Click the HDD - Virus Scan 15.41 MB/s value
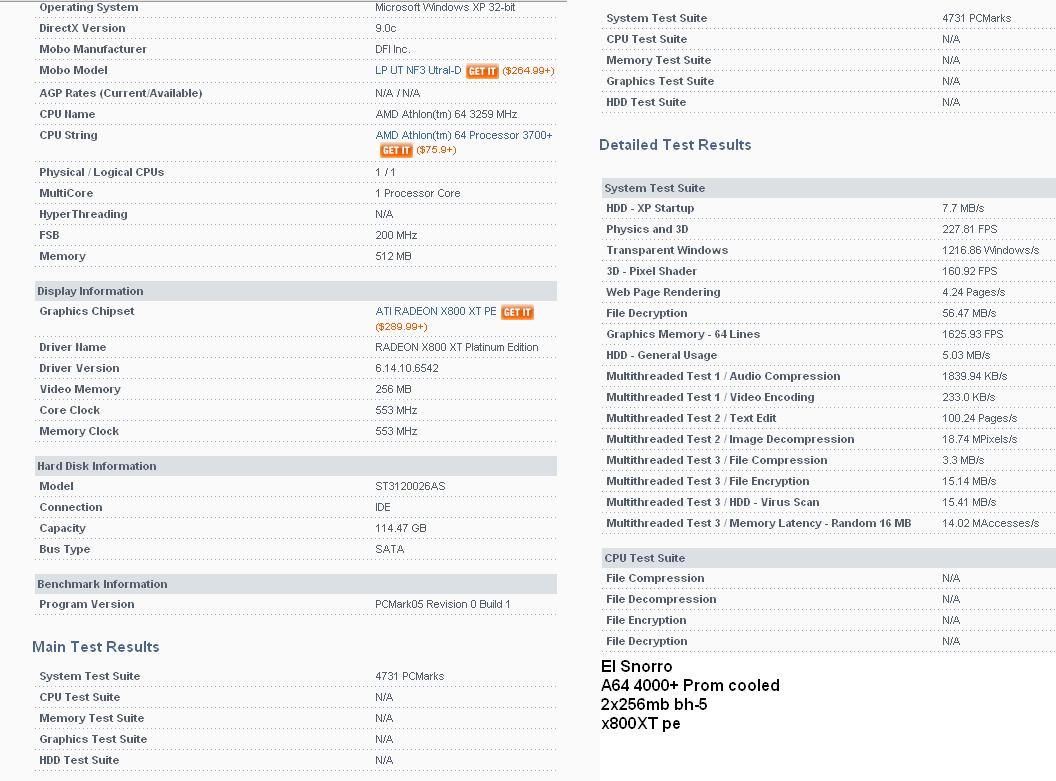The width and height of the screenshot is (1056, 781). point(969,502)
